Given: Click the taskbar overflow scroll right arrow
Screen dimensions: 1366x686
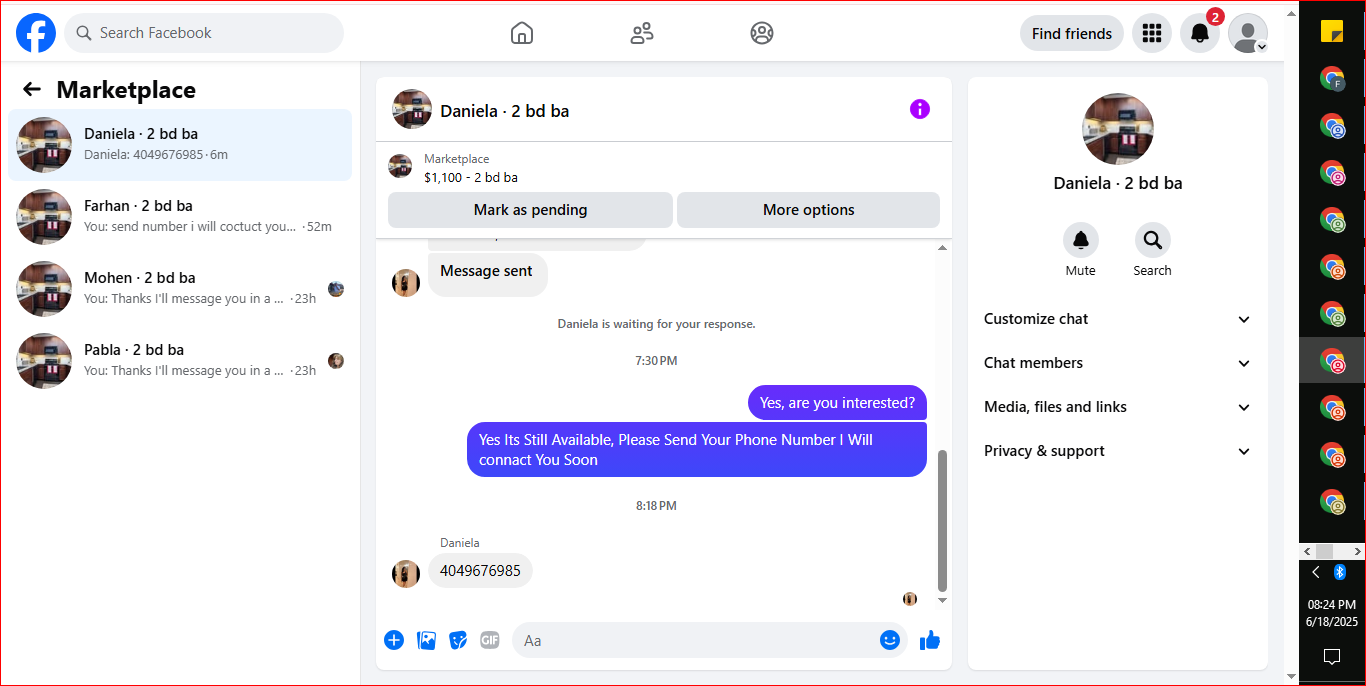Looking at the screenshot, I should tap(1358, 551).
